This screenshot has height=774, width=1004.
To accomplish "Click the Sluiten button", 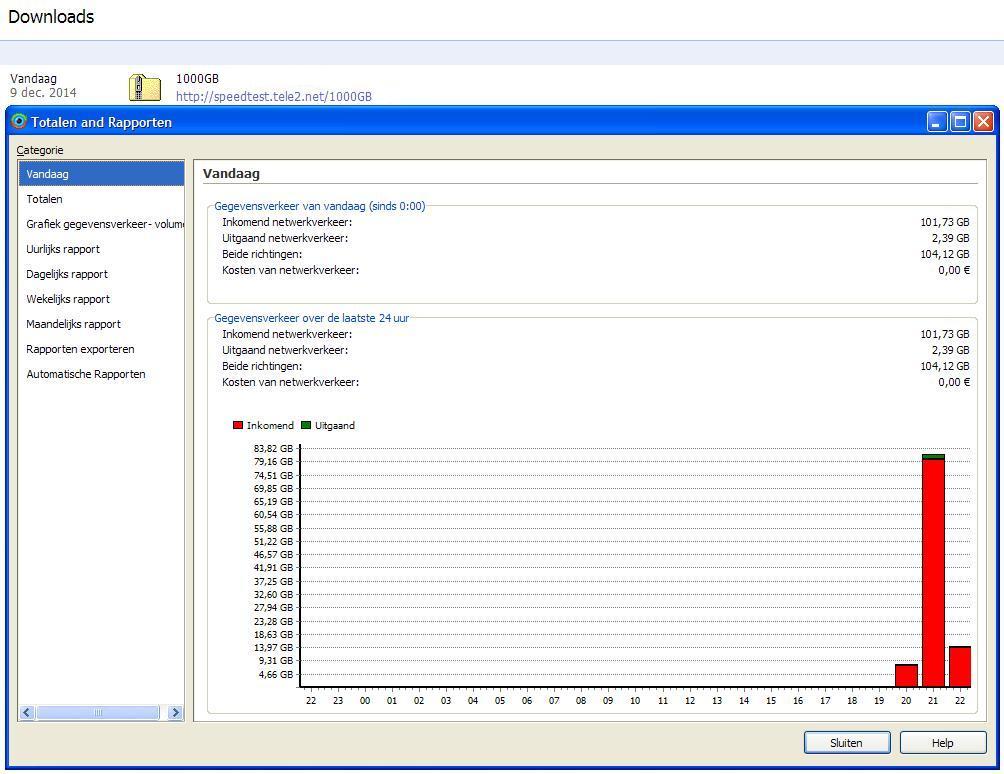I will pyautogui.click(x=846, y=743).
